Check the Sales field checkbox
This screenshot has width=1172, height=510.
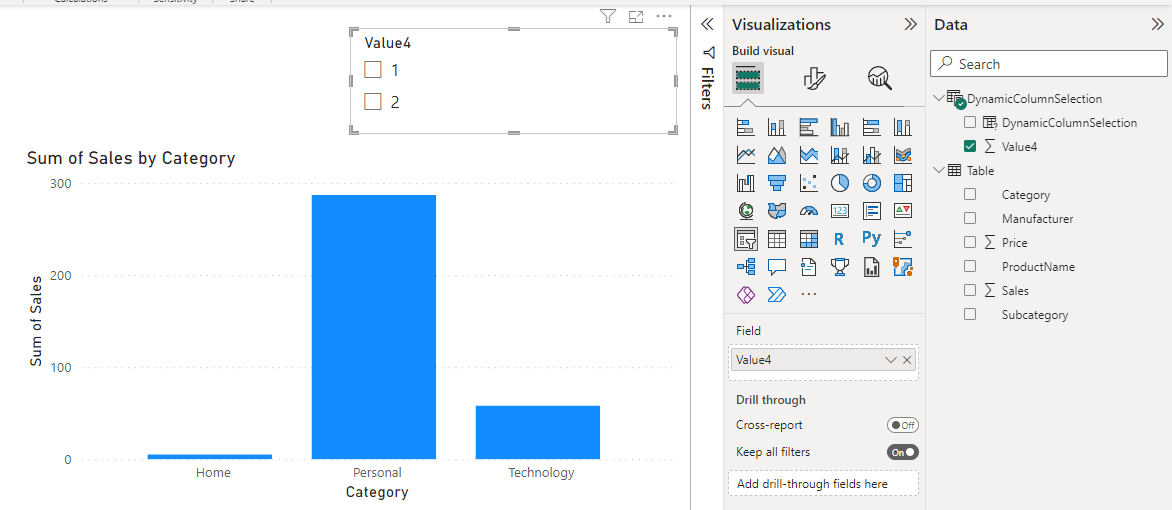pyautogui.click(x=970, y=289)
